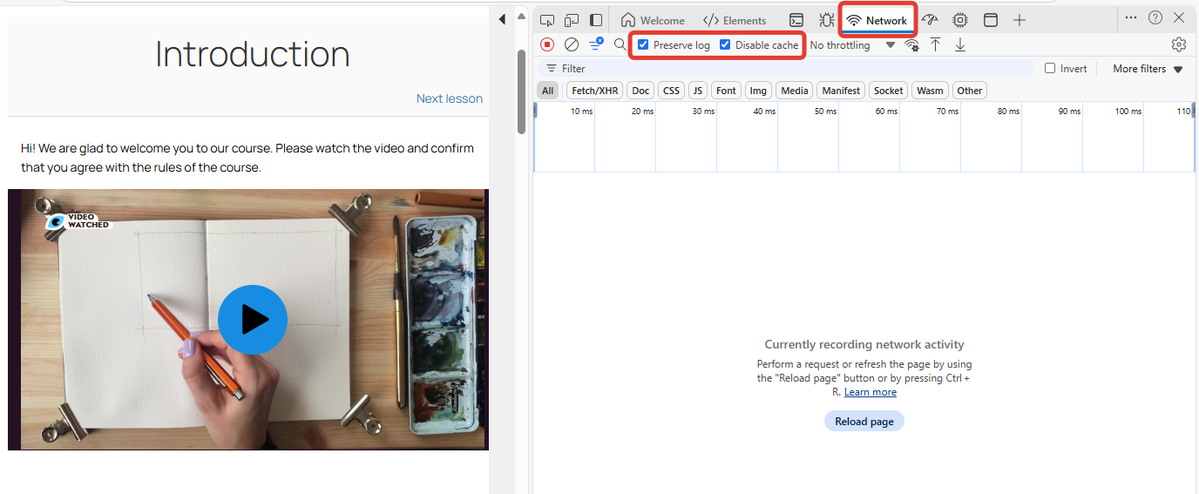
Task: Toggle device emulation icon
Action: click(572, 20)
